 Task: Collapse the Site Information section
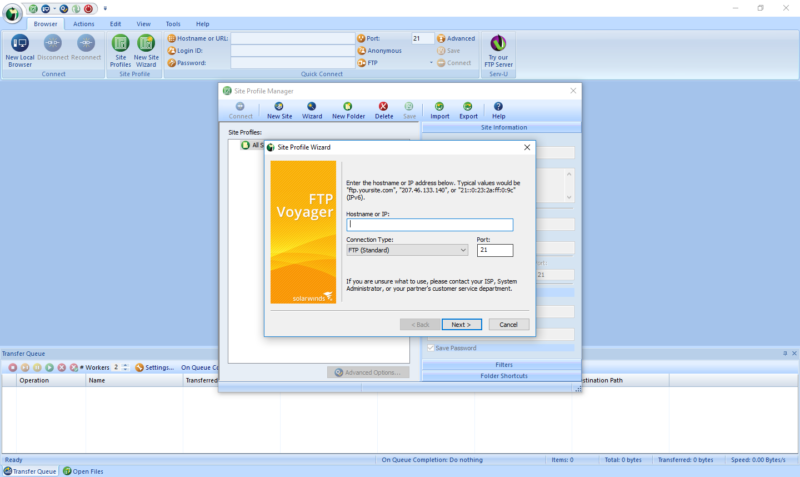tap(501, 128)
